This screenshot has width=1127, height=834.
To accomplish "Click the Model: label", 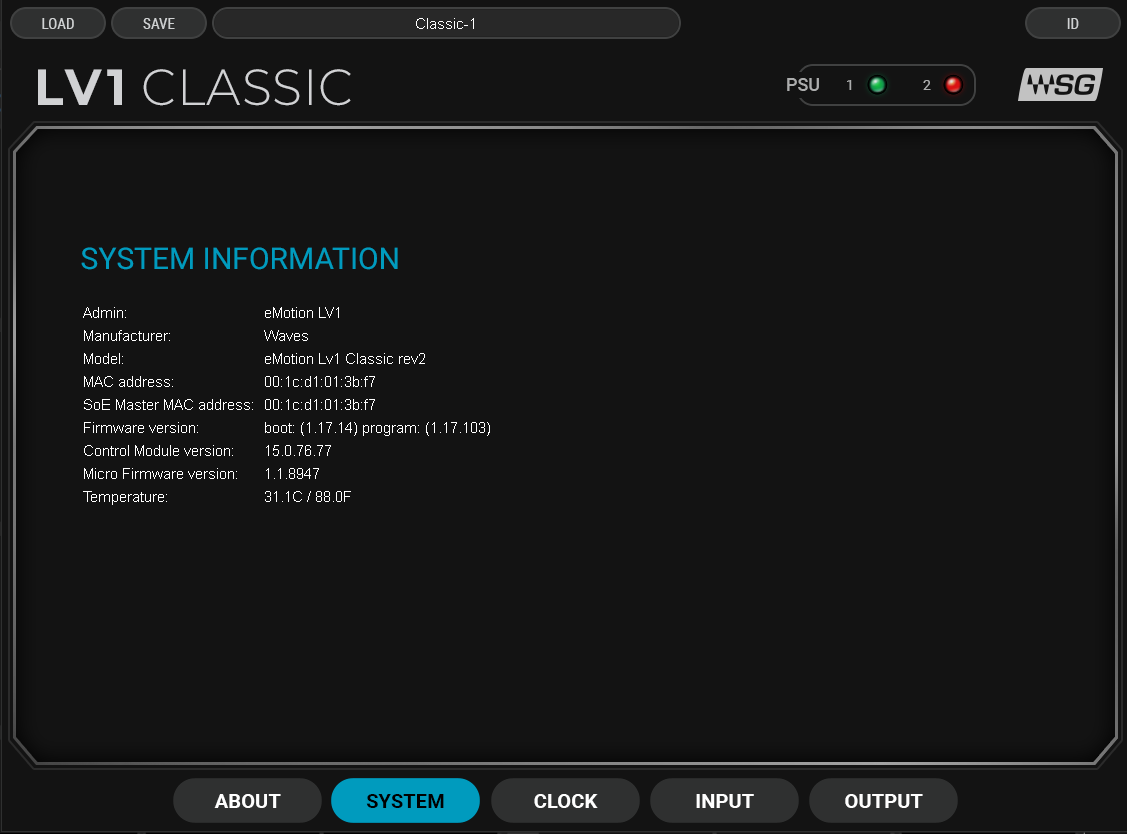I will 104,359.
